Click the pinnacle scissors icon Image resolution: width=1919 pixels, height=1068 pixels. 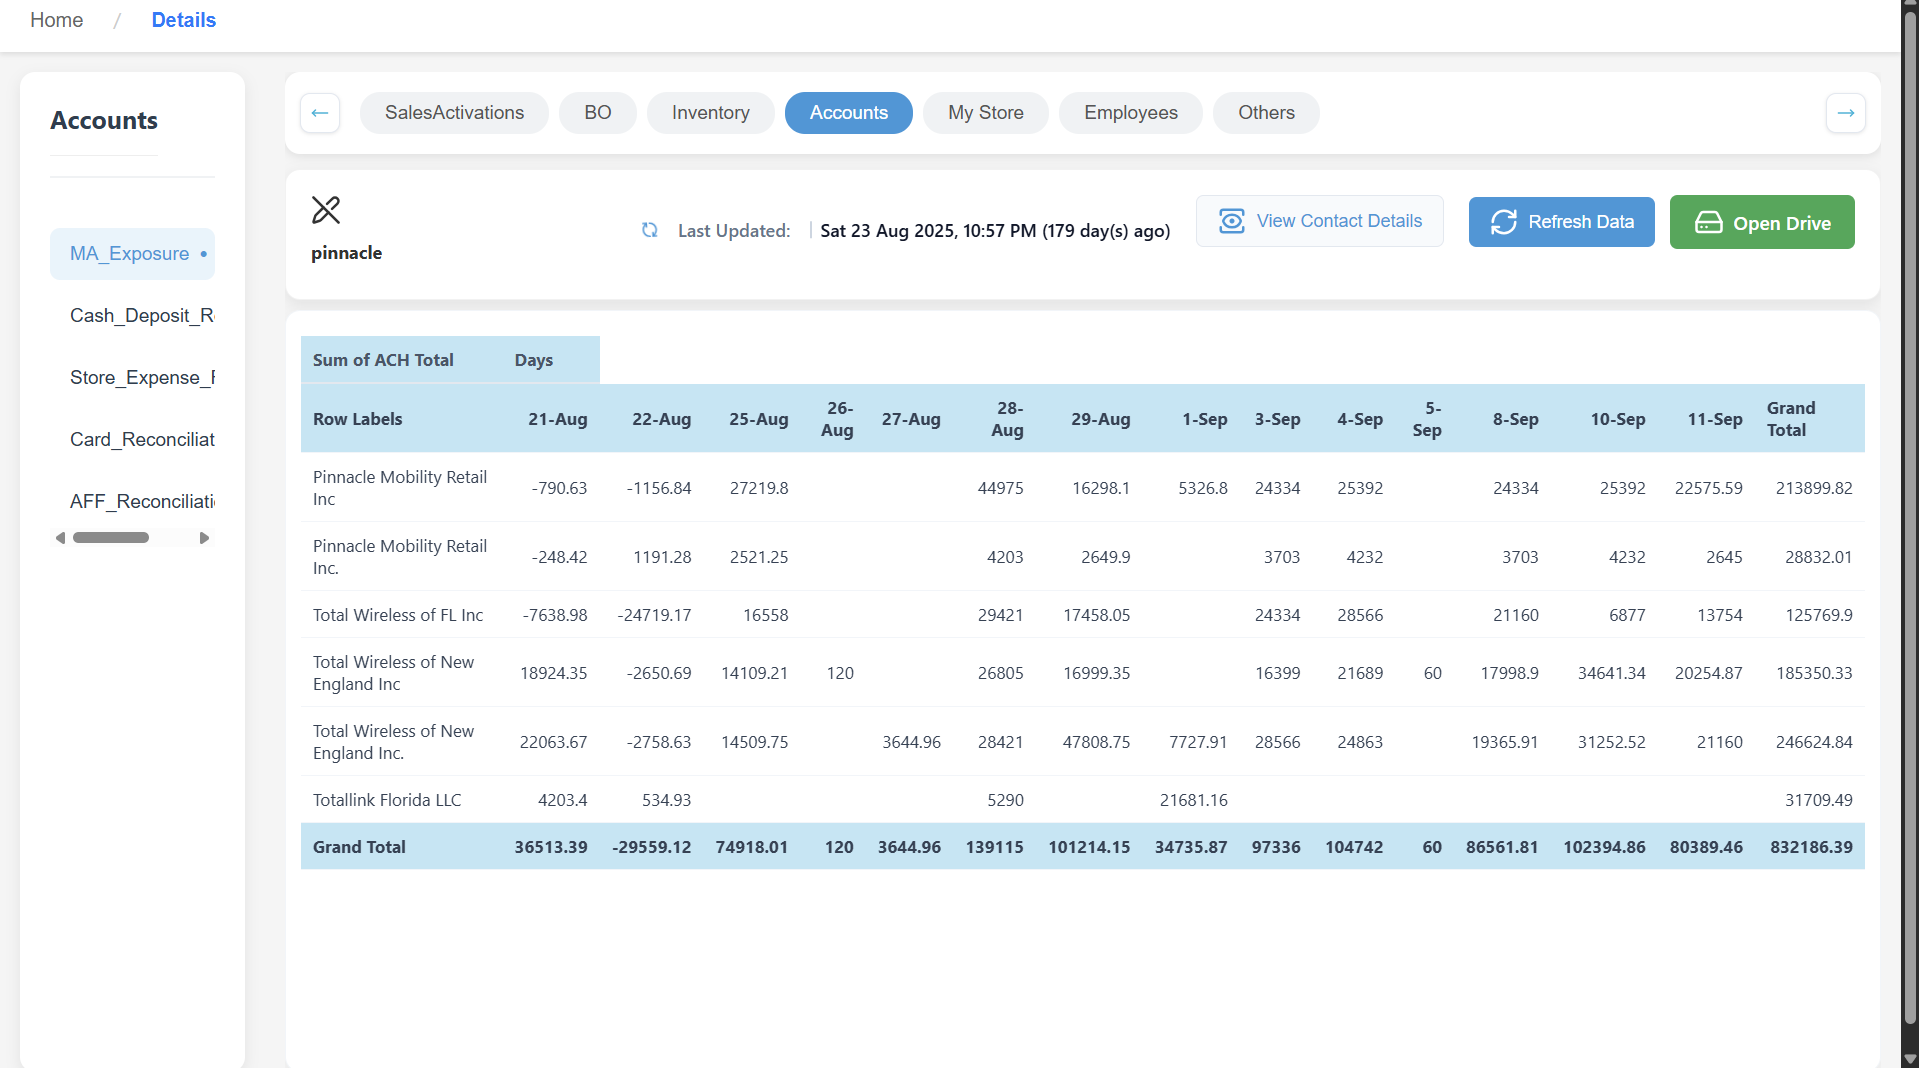[x=326, y=210]
